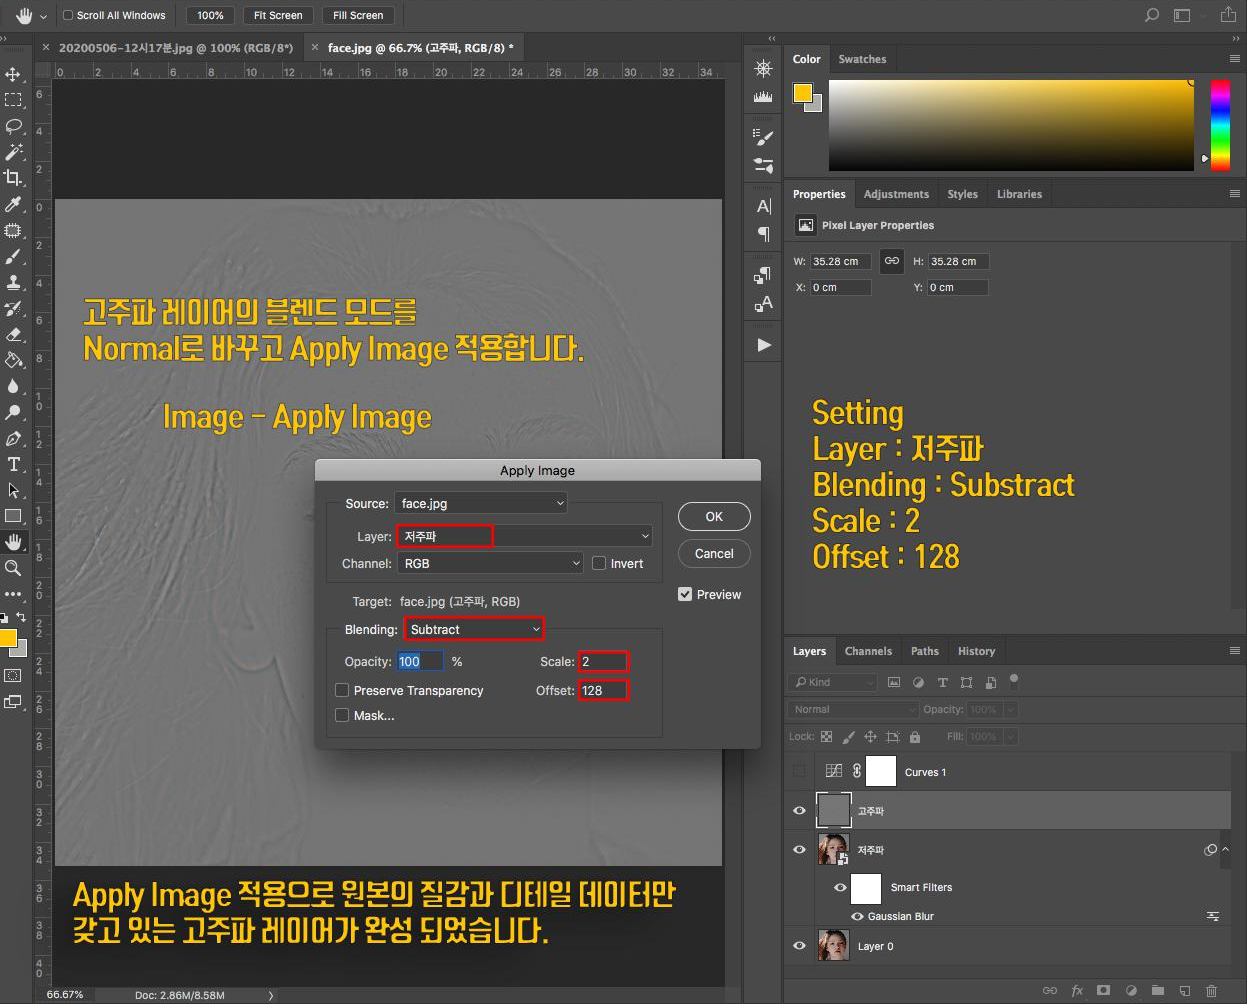Select the Brush tool
Viewport: 1247px width, 1004px height.
[13, 256]
